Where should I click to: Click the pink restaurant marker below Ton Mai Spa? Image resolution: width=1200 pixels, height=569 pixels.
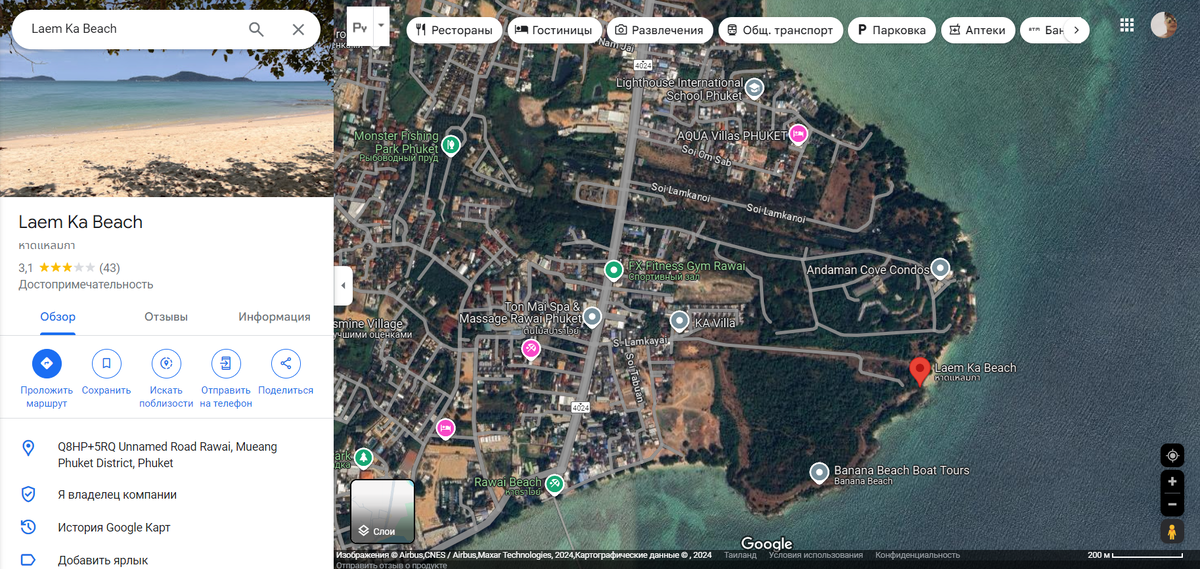[531, 348]
